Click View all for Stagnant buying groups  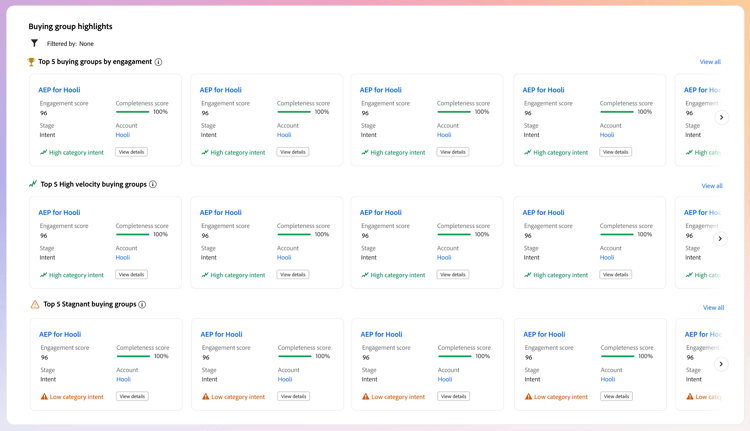(713, 308)
